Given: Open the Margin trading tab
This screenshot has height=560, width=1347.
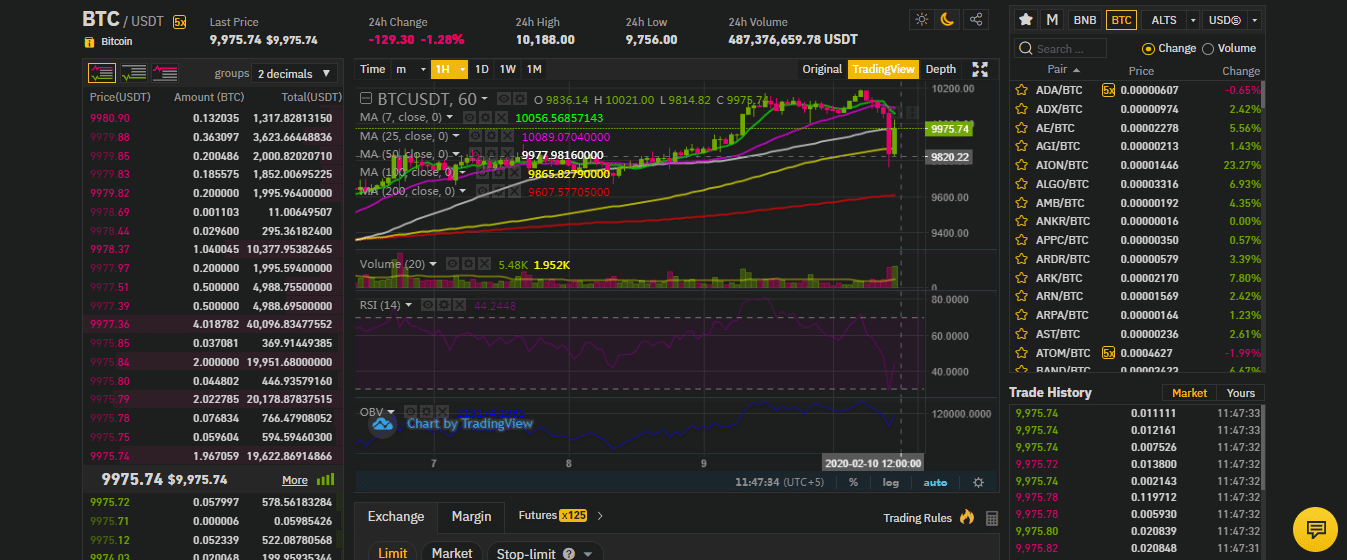Looking at the screenshot, I should click(471, 516).
